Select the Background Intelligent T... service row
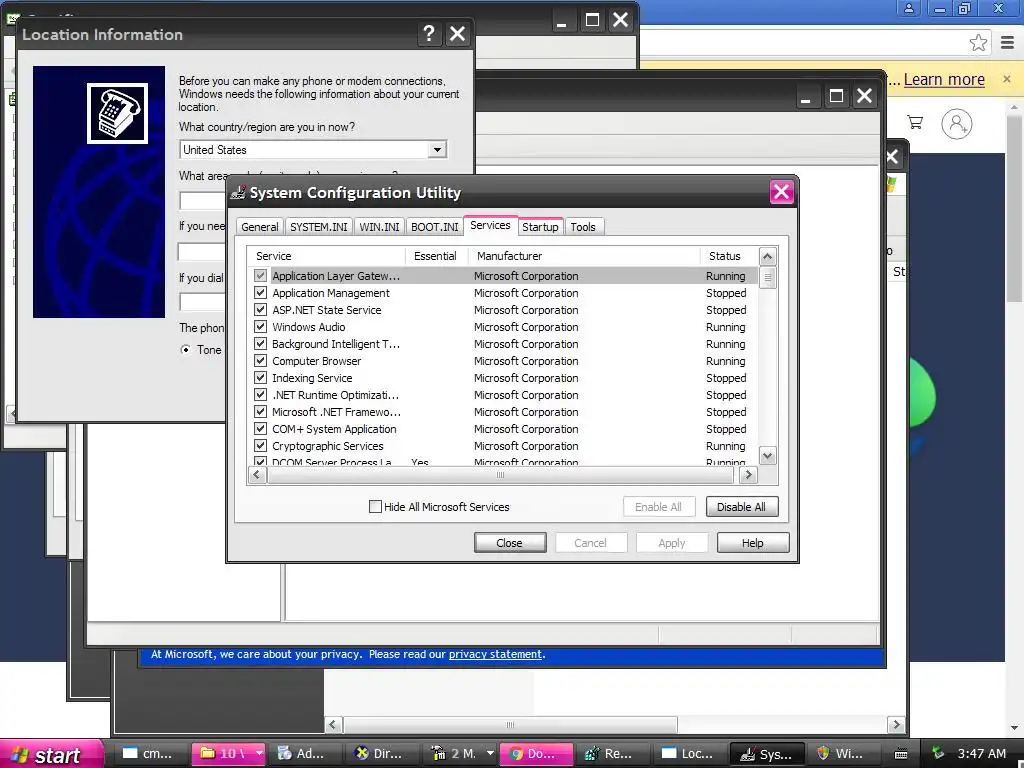1024x768 pixels. (x=503, y=344)
